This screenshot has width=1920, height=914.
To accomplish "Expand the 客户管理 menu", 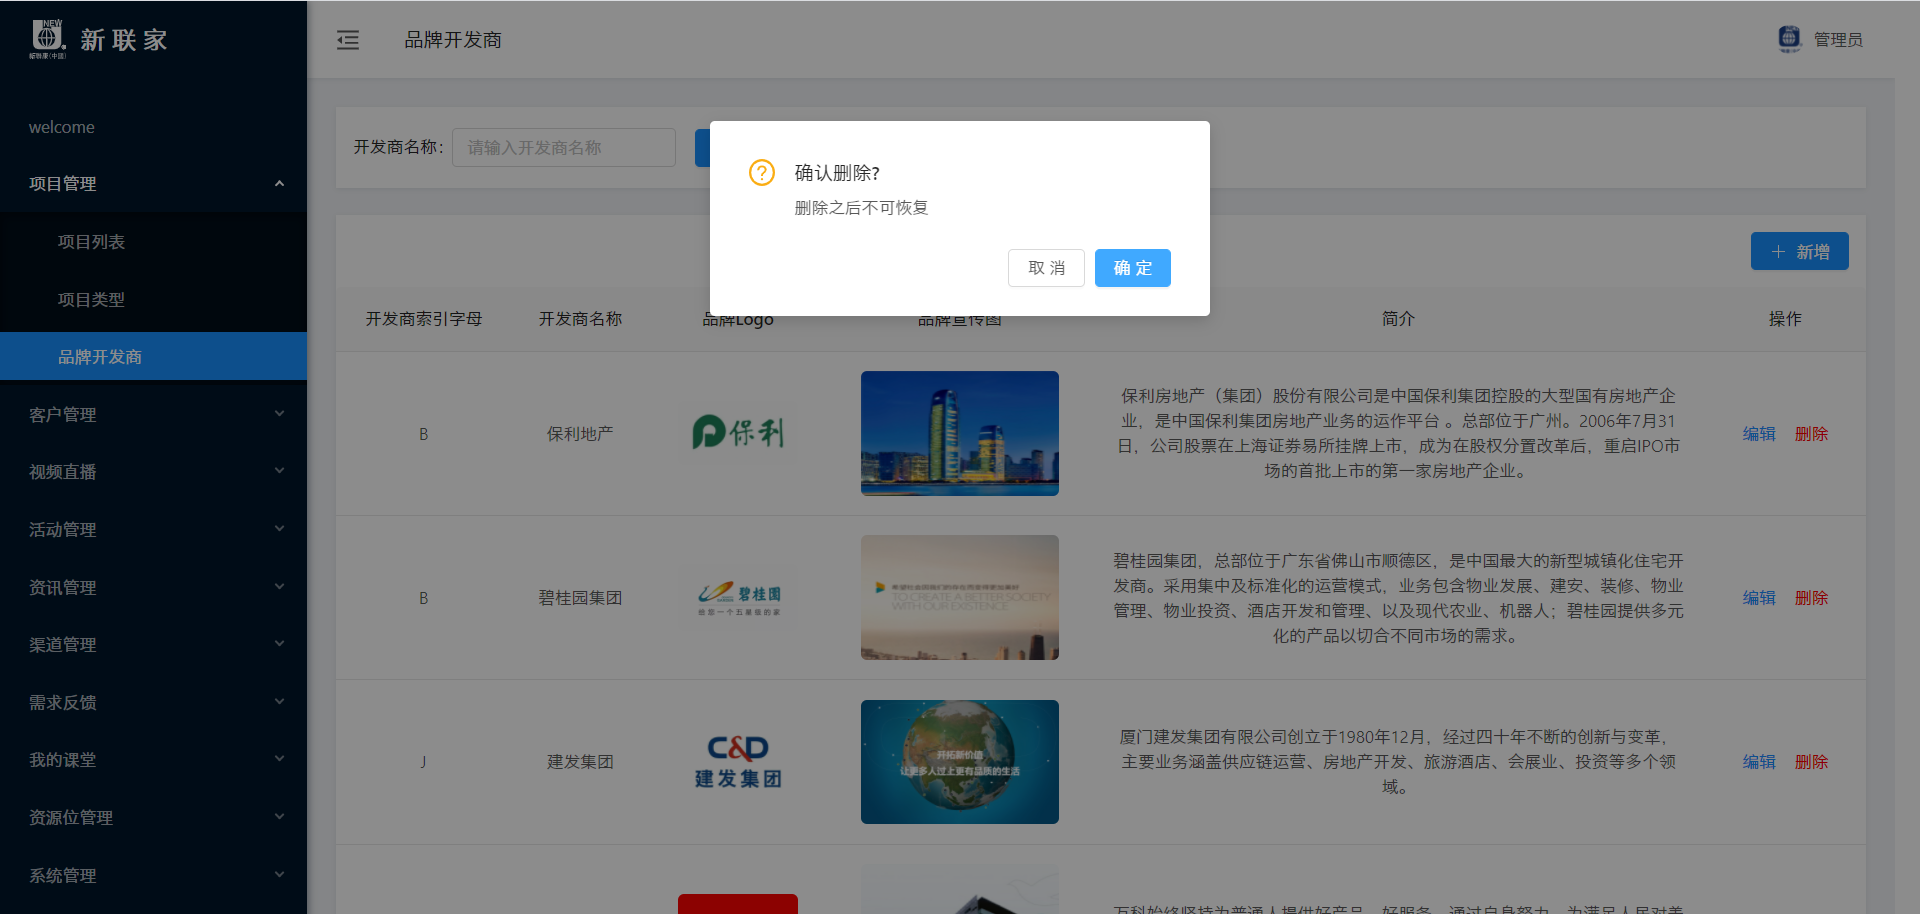I will pyautogui.click(x=153, y=415).
